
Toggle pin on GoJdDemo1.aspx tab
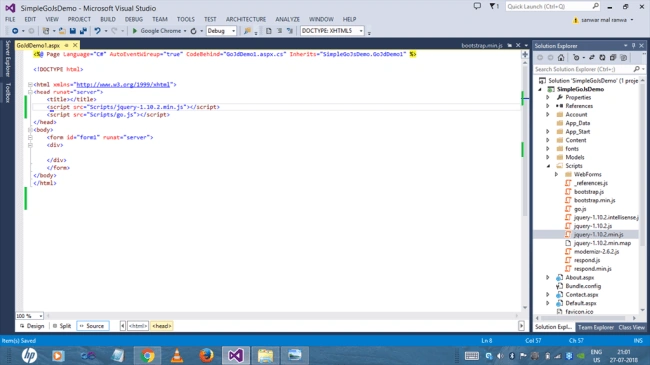tap(66, 45)
